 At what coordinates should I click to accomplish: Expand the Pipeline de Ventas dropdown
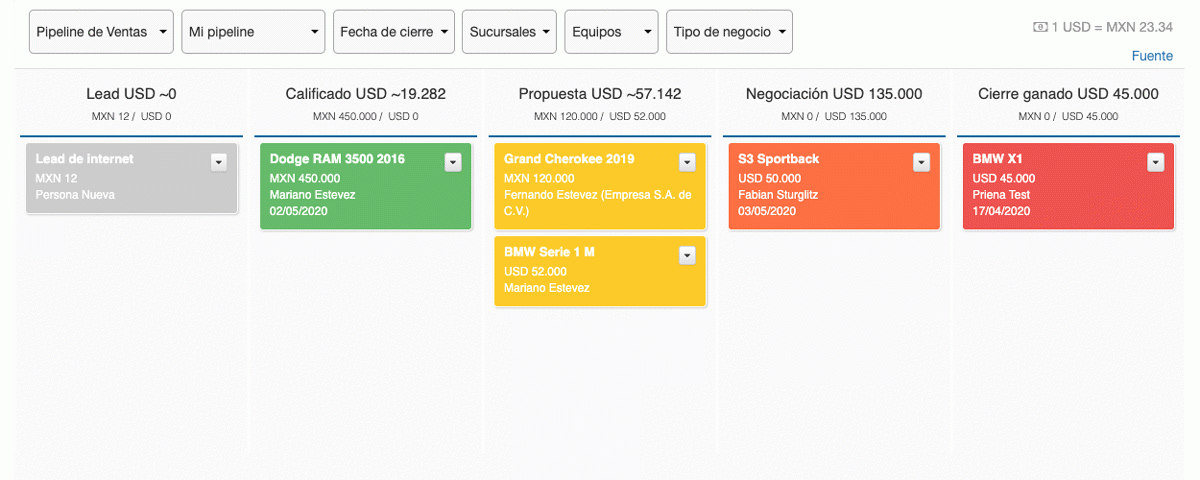pos(101,32)
